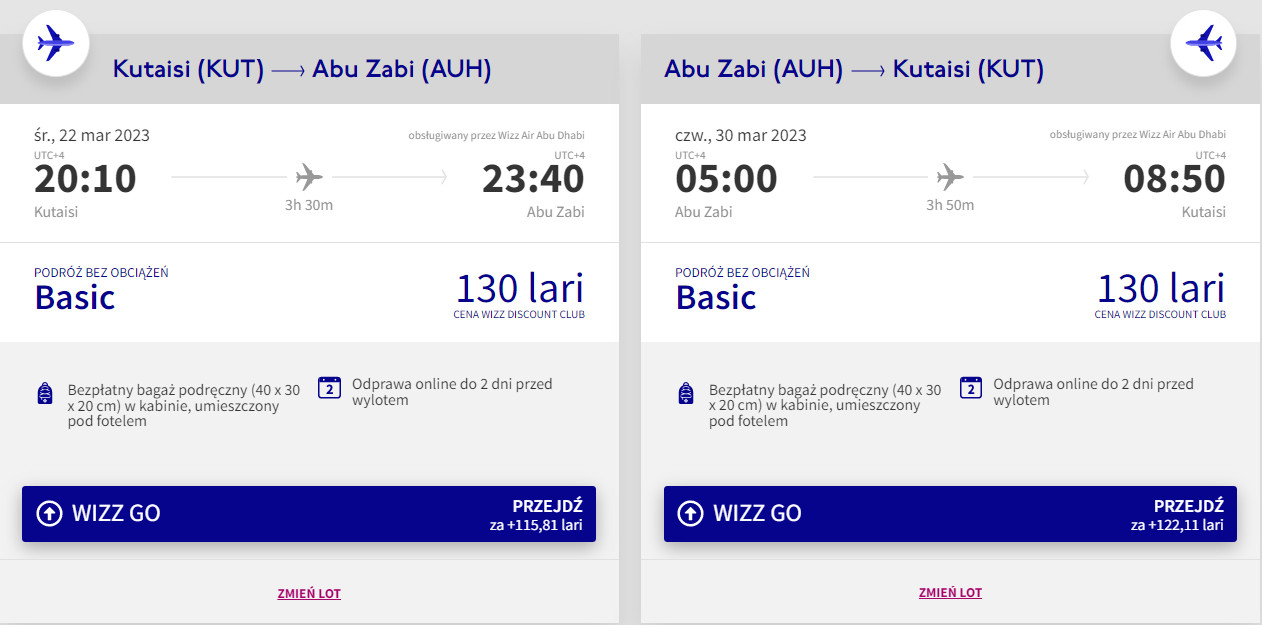Viewport: 1262px width, 625px height.
Task: Click ZMIEŃ LOT link under outbound flight
Action: (309, 593)
